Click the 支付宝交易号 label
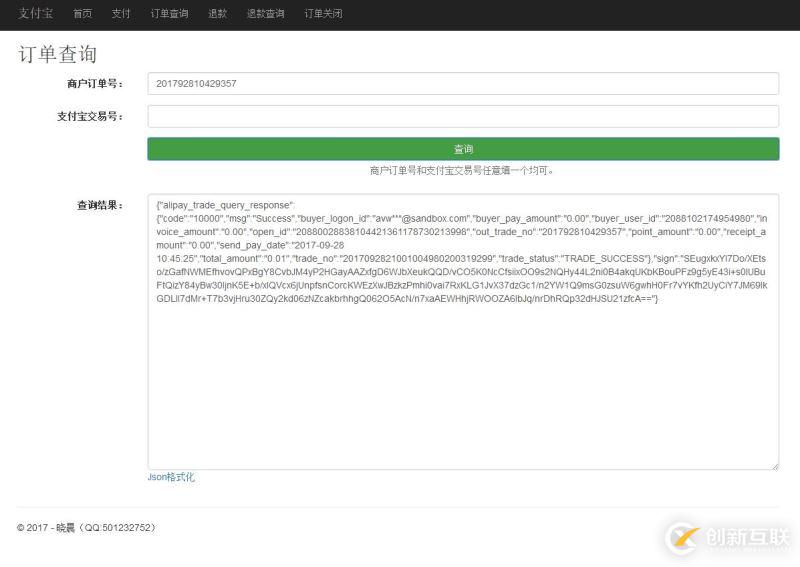 pos(90,116)
